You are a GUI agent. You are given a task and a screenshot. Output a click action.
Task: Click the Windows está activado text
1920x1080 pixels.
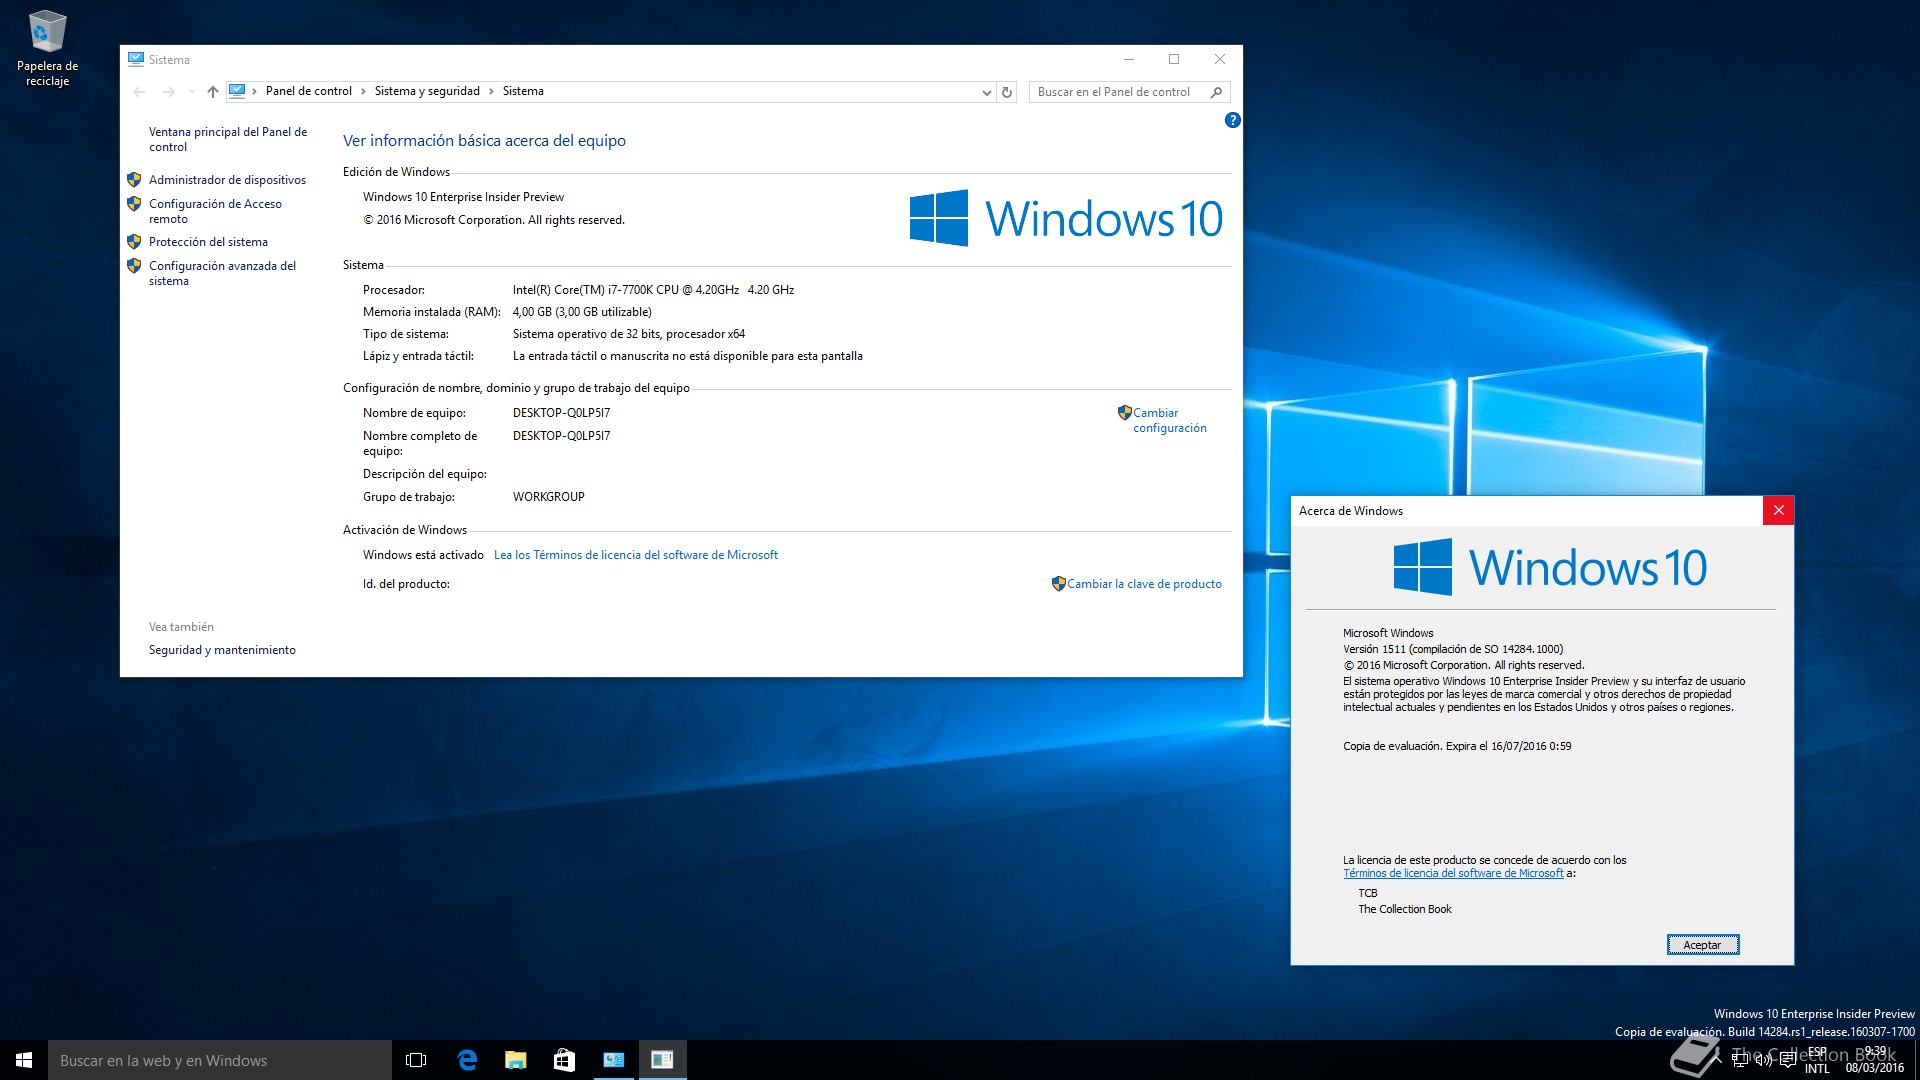(423, 555)
